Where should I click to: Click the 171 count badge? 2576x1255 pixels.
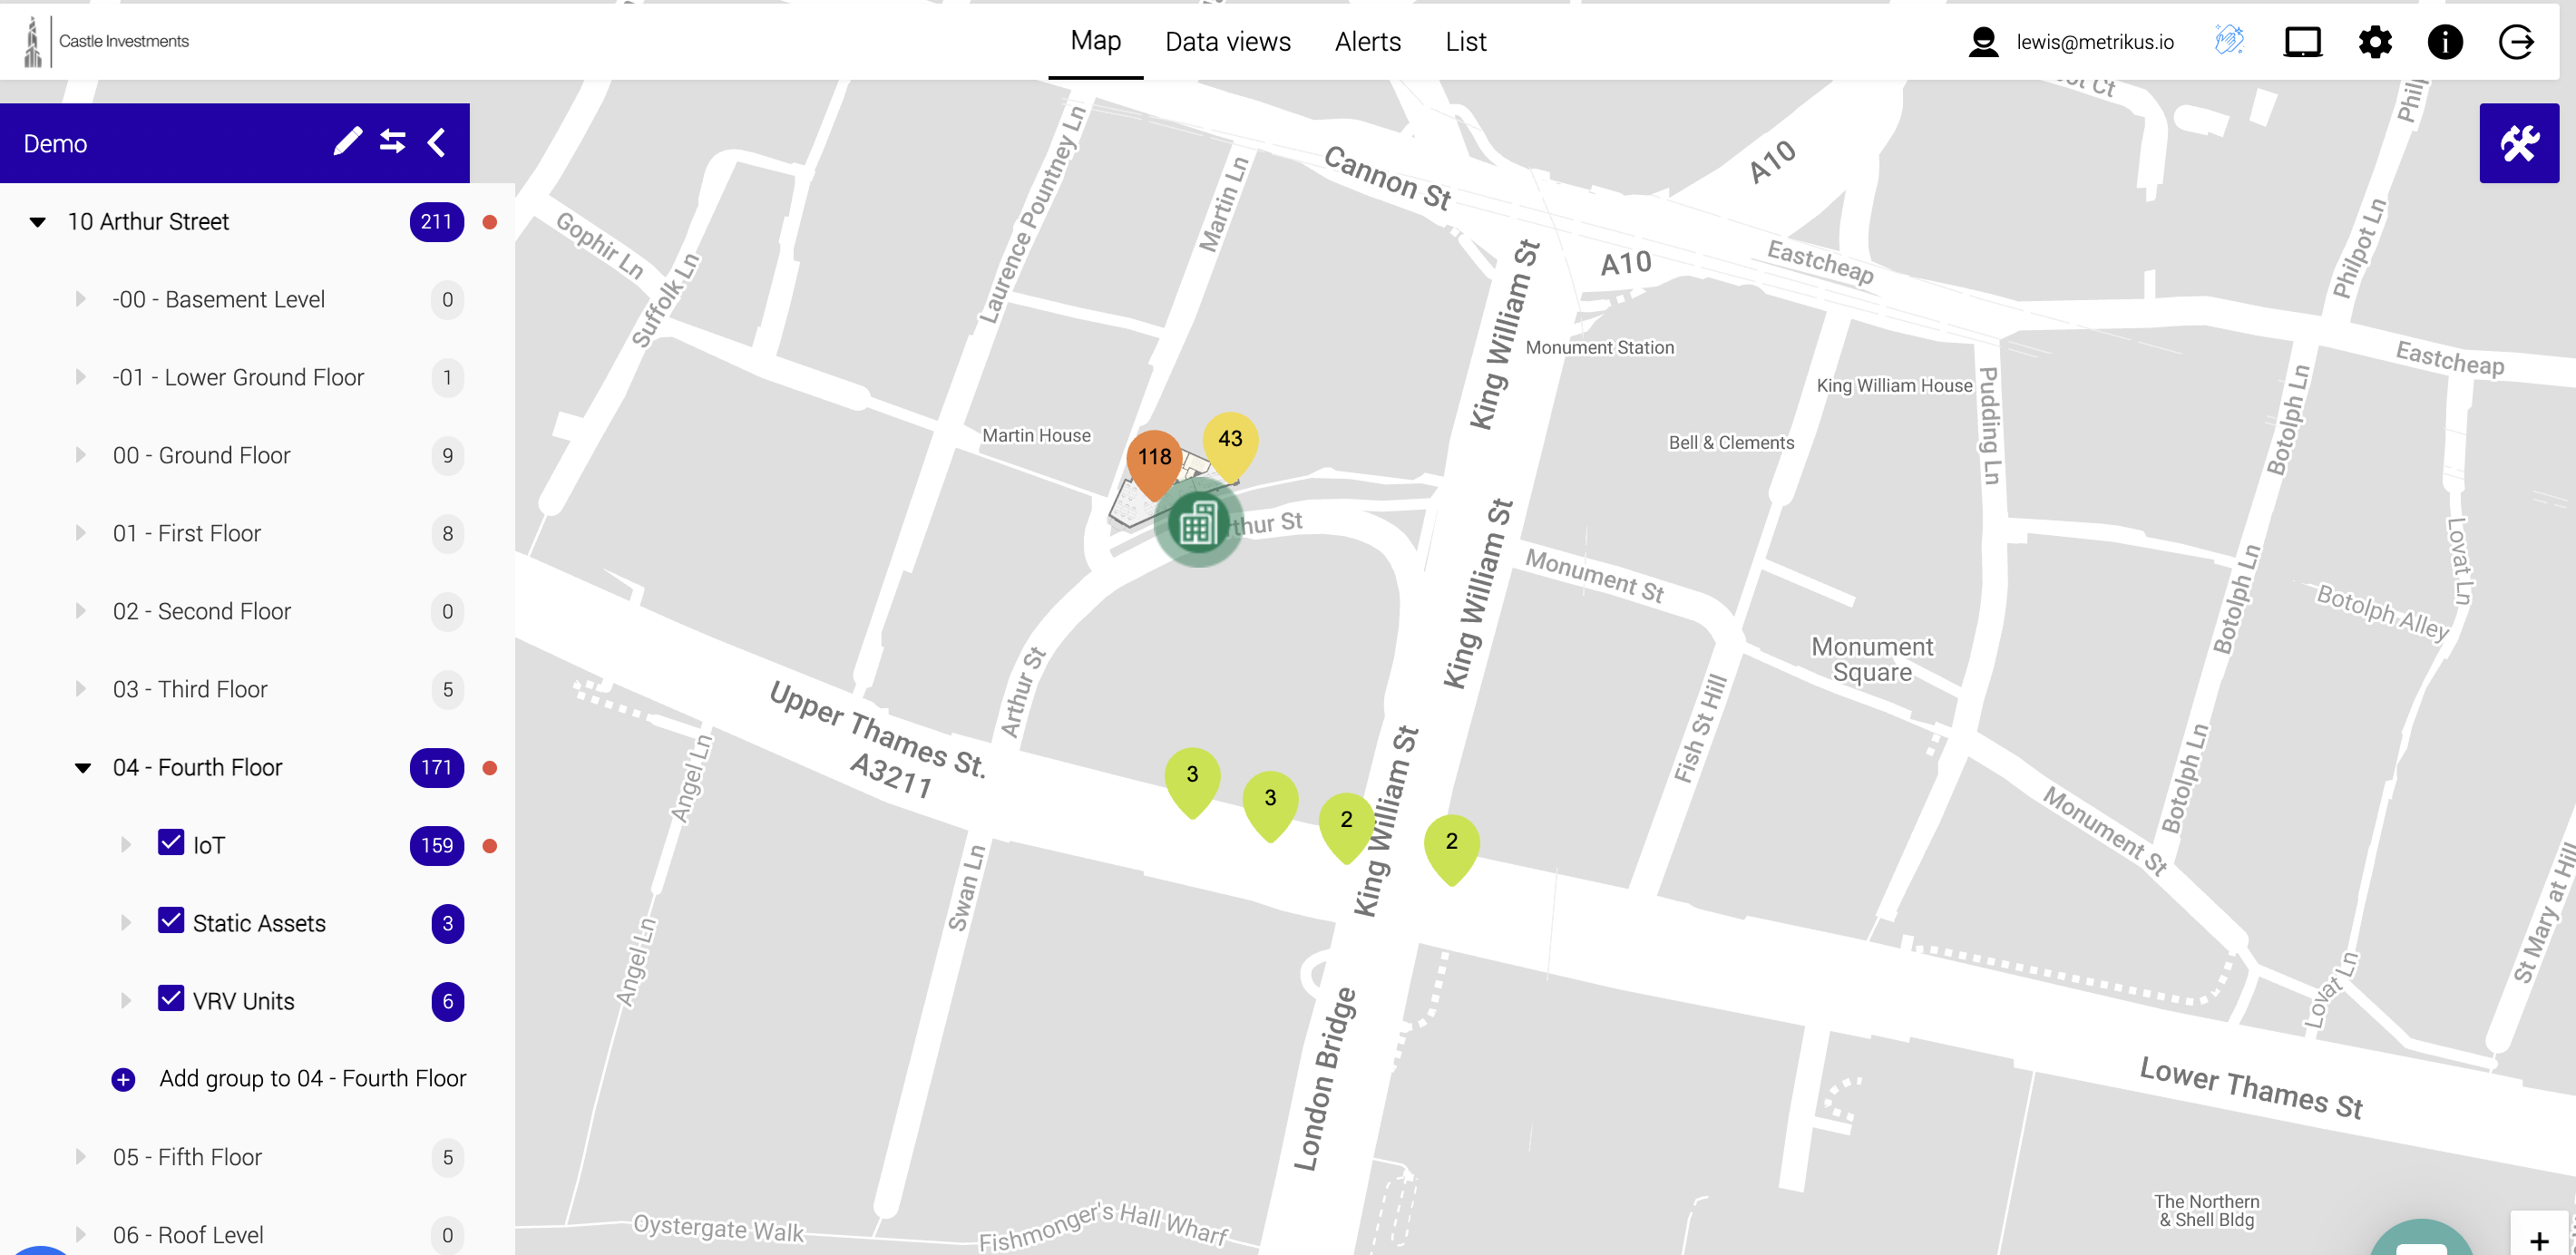(x=437, y=768)
